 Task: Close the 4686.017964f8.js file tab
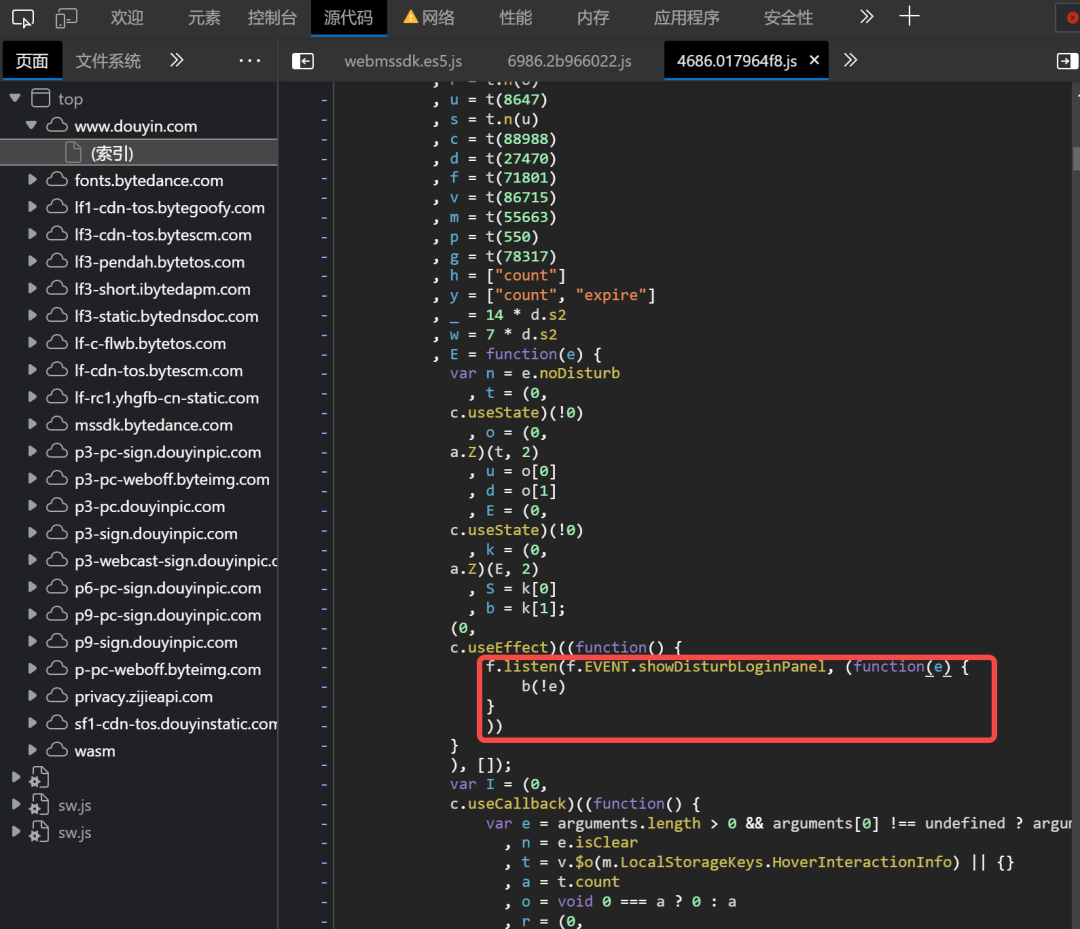814,60
